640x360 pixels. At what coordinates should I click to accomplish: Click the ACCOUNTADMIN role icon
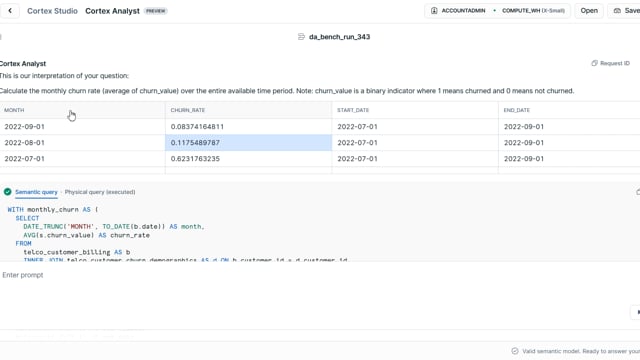(x=434, y=11)
